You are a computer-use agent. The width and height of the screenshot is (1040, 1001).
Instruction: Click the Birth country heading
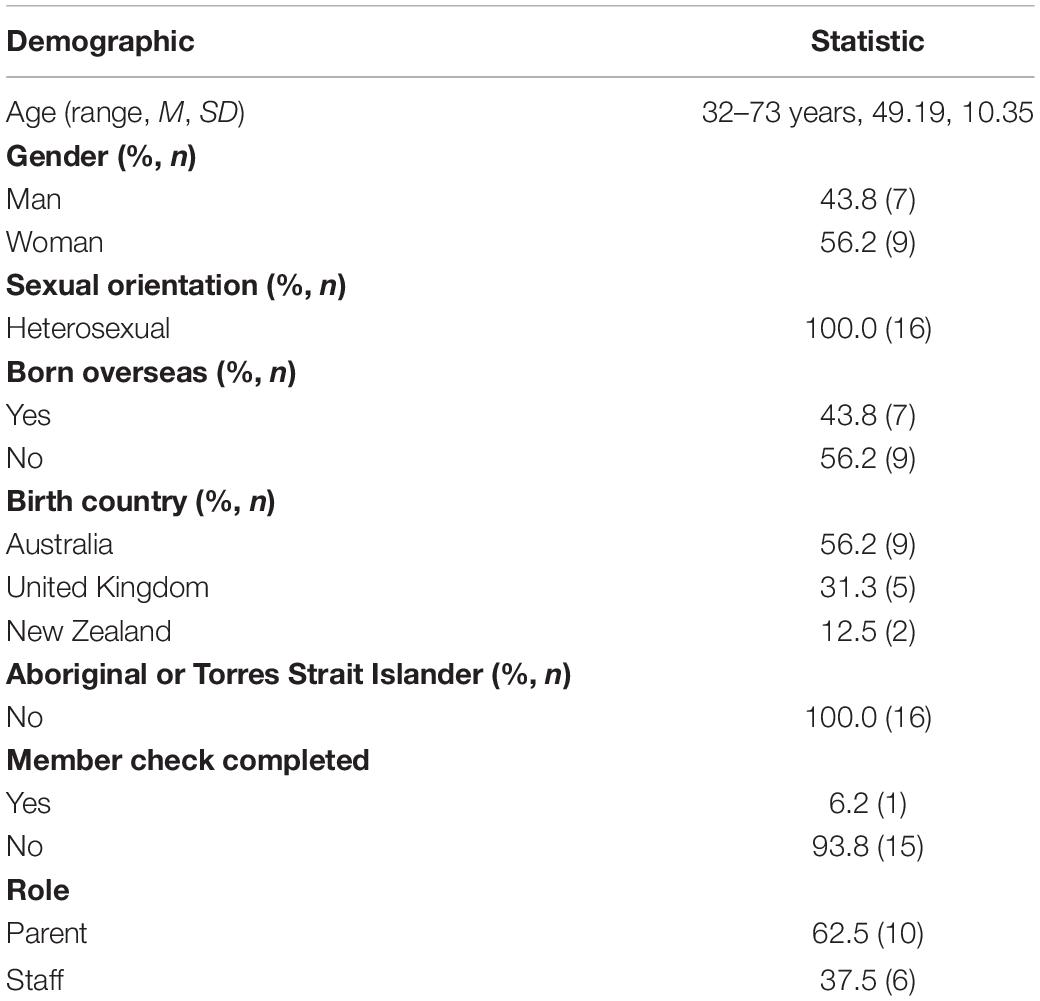click(141, 501)
